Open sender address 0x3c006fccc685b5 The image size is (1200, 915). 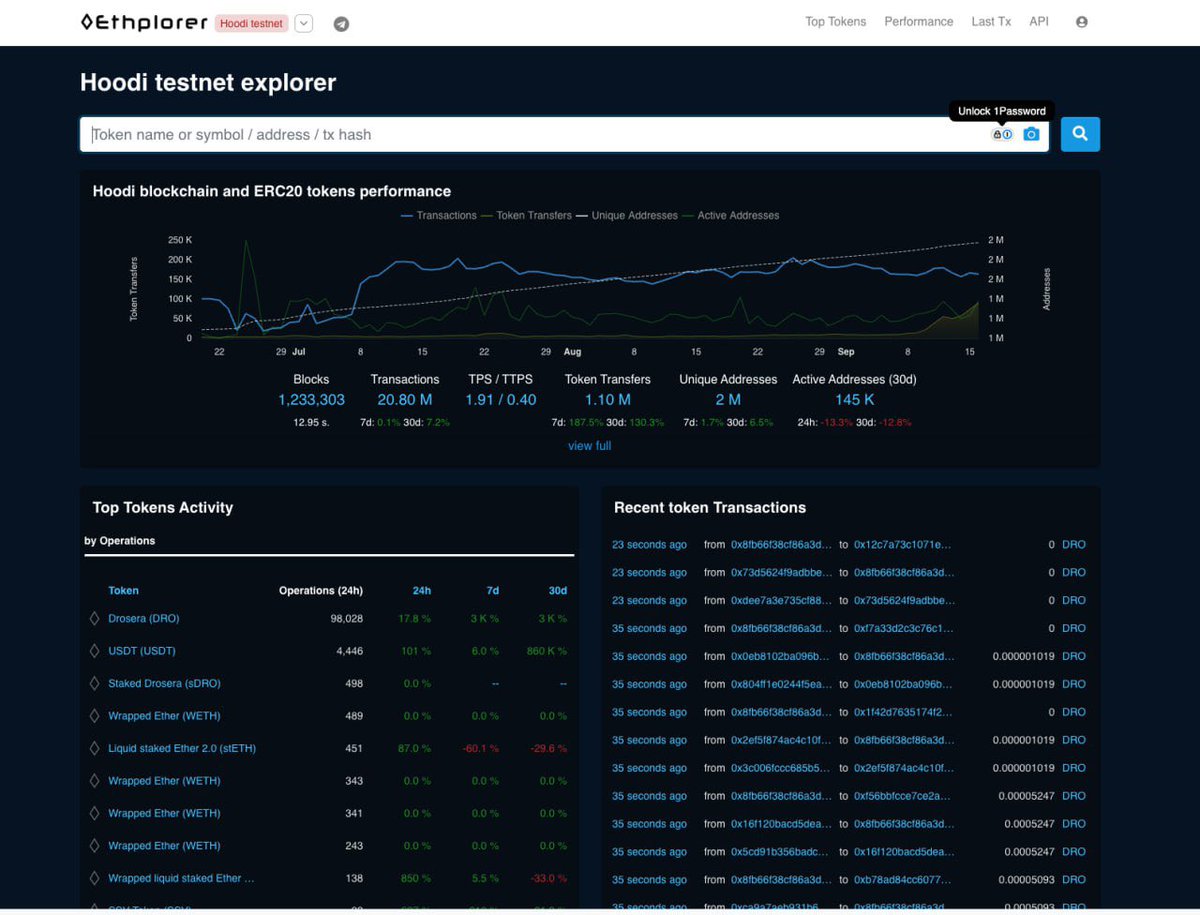tap(781, 769)
